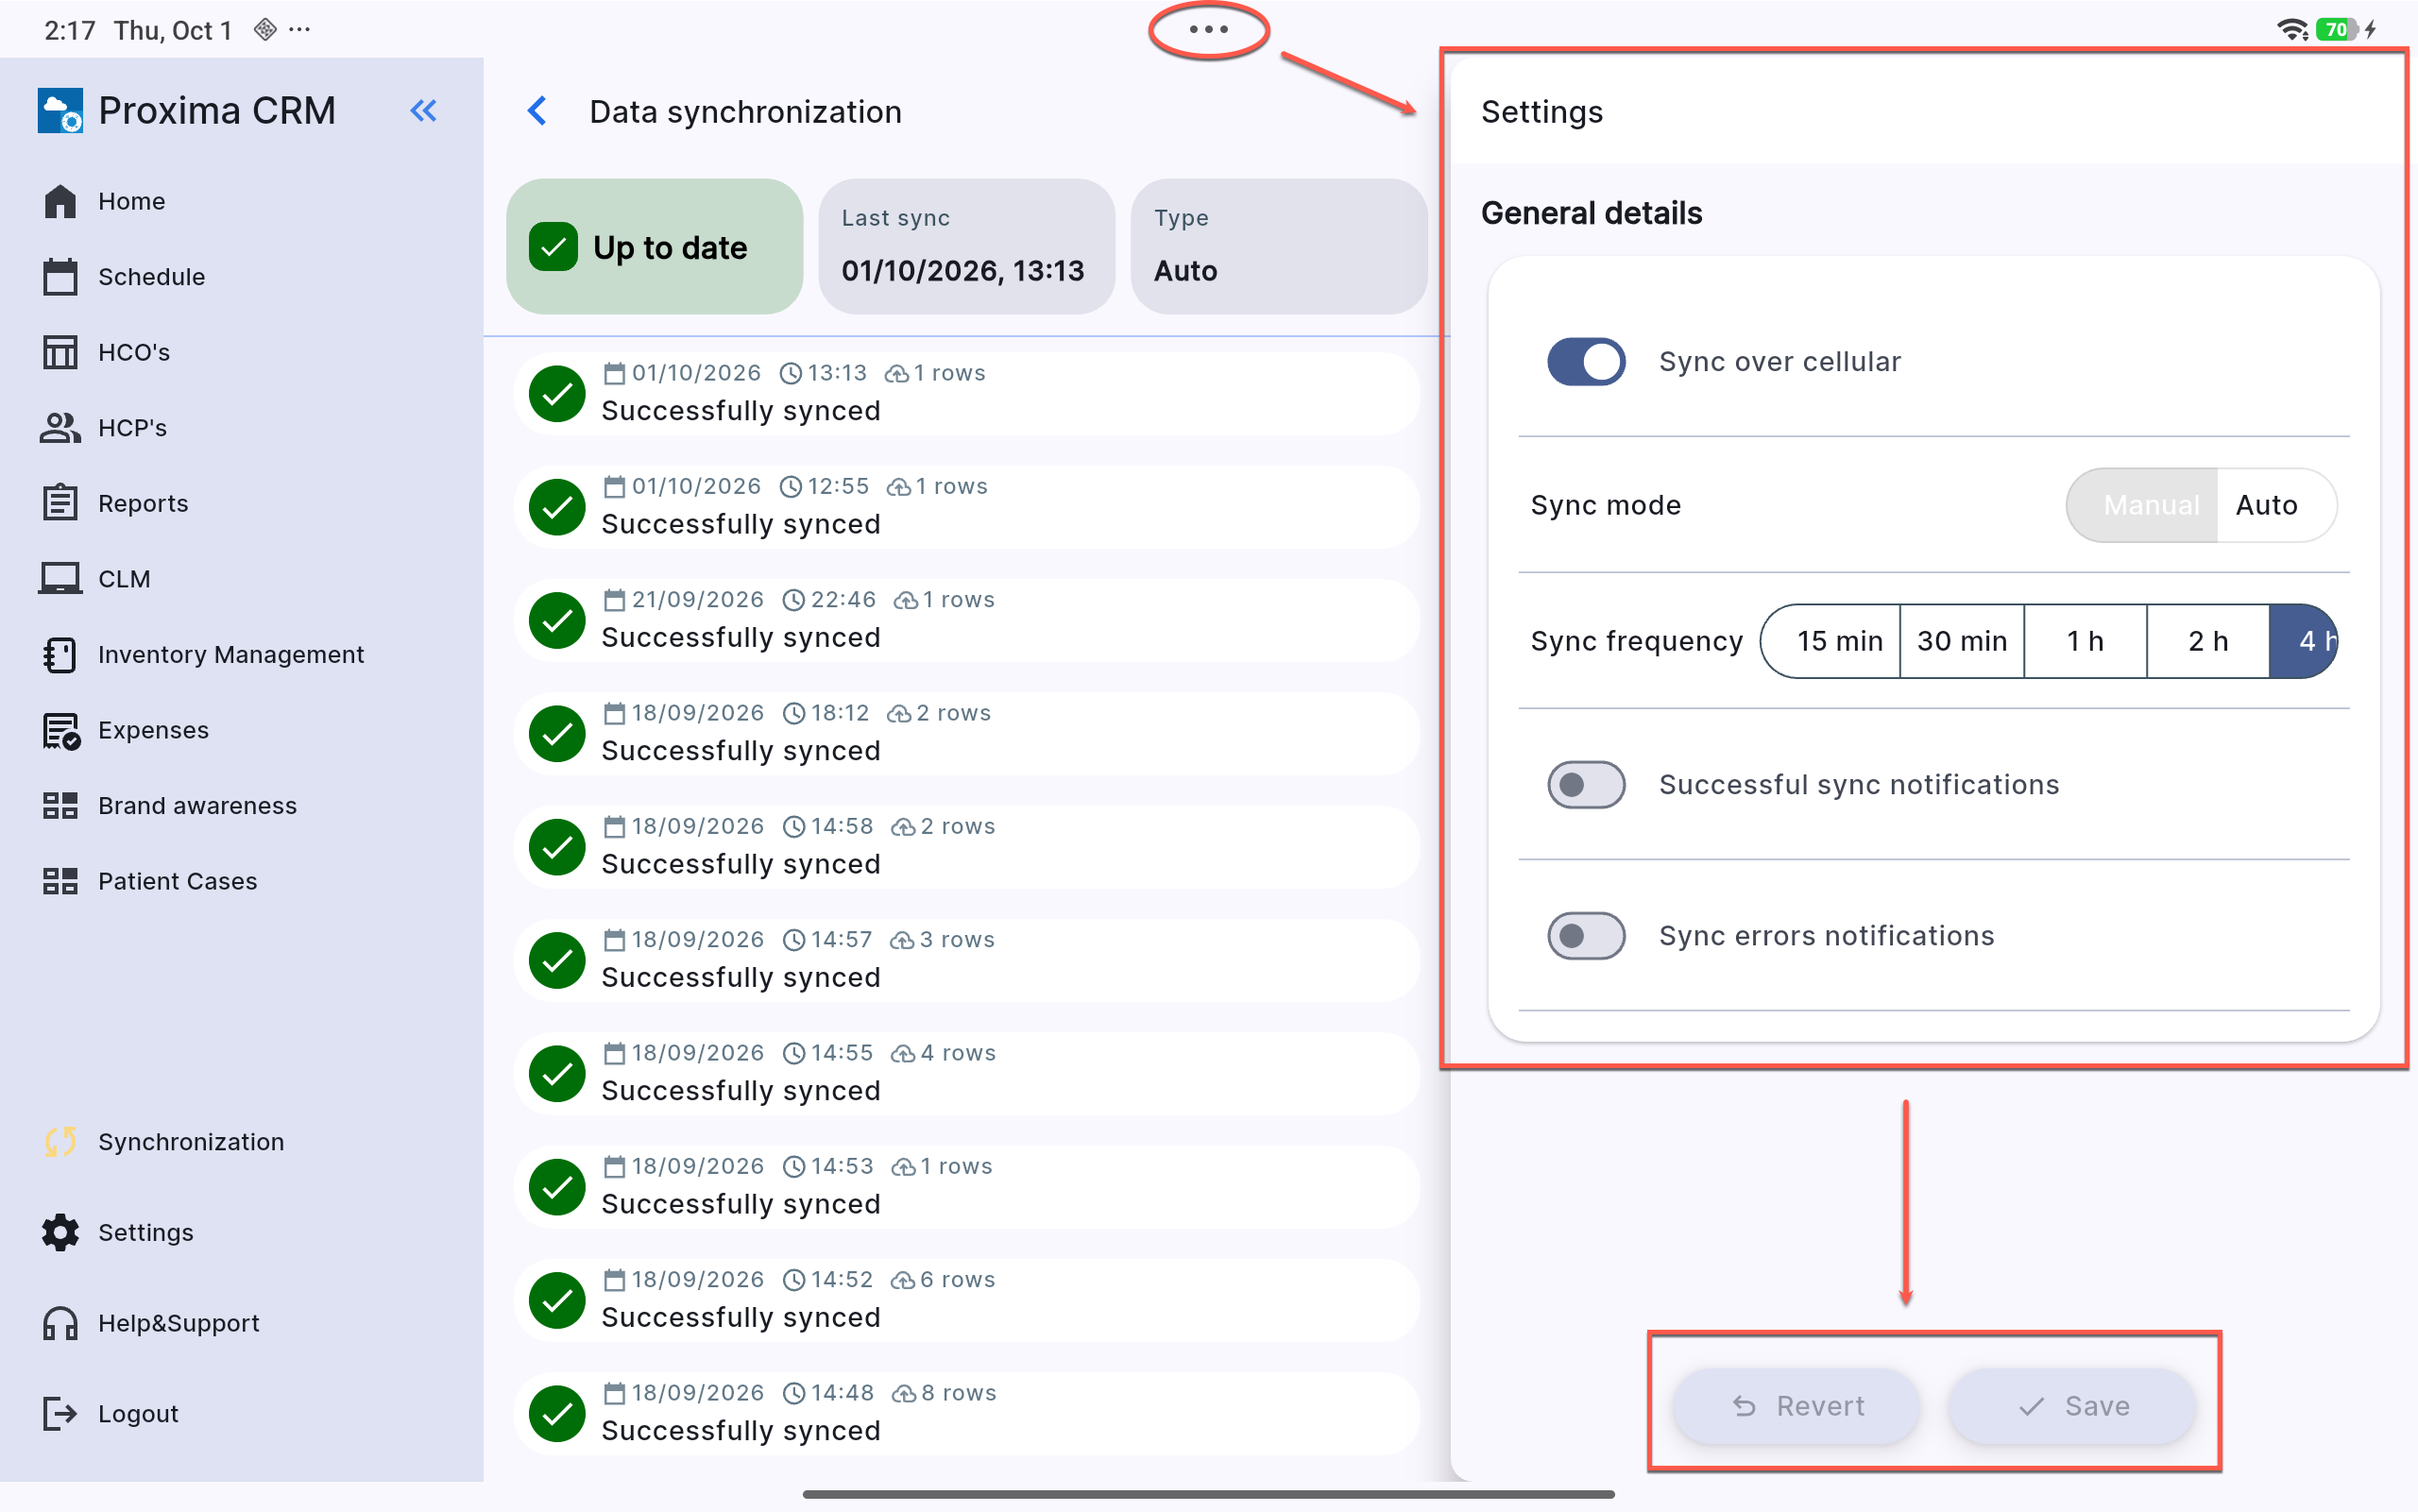Open the Home sidebar icon
Screen dimensions: 2418x1512
(60, 201)
